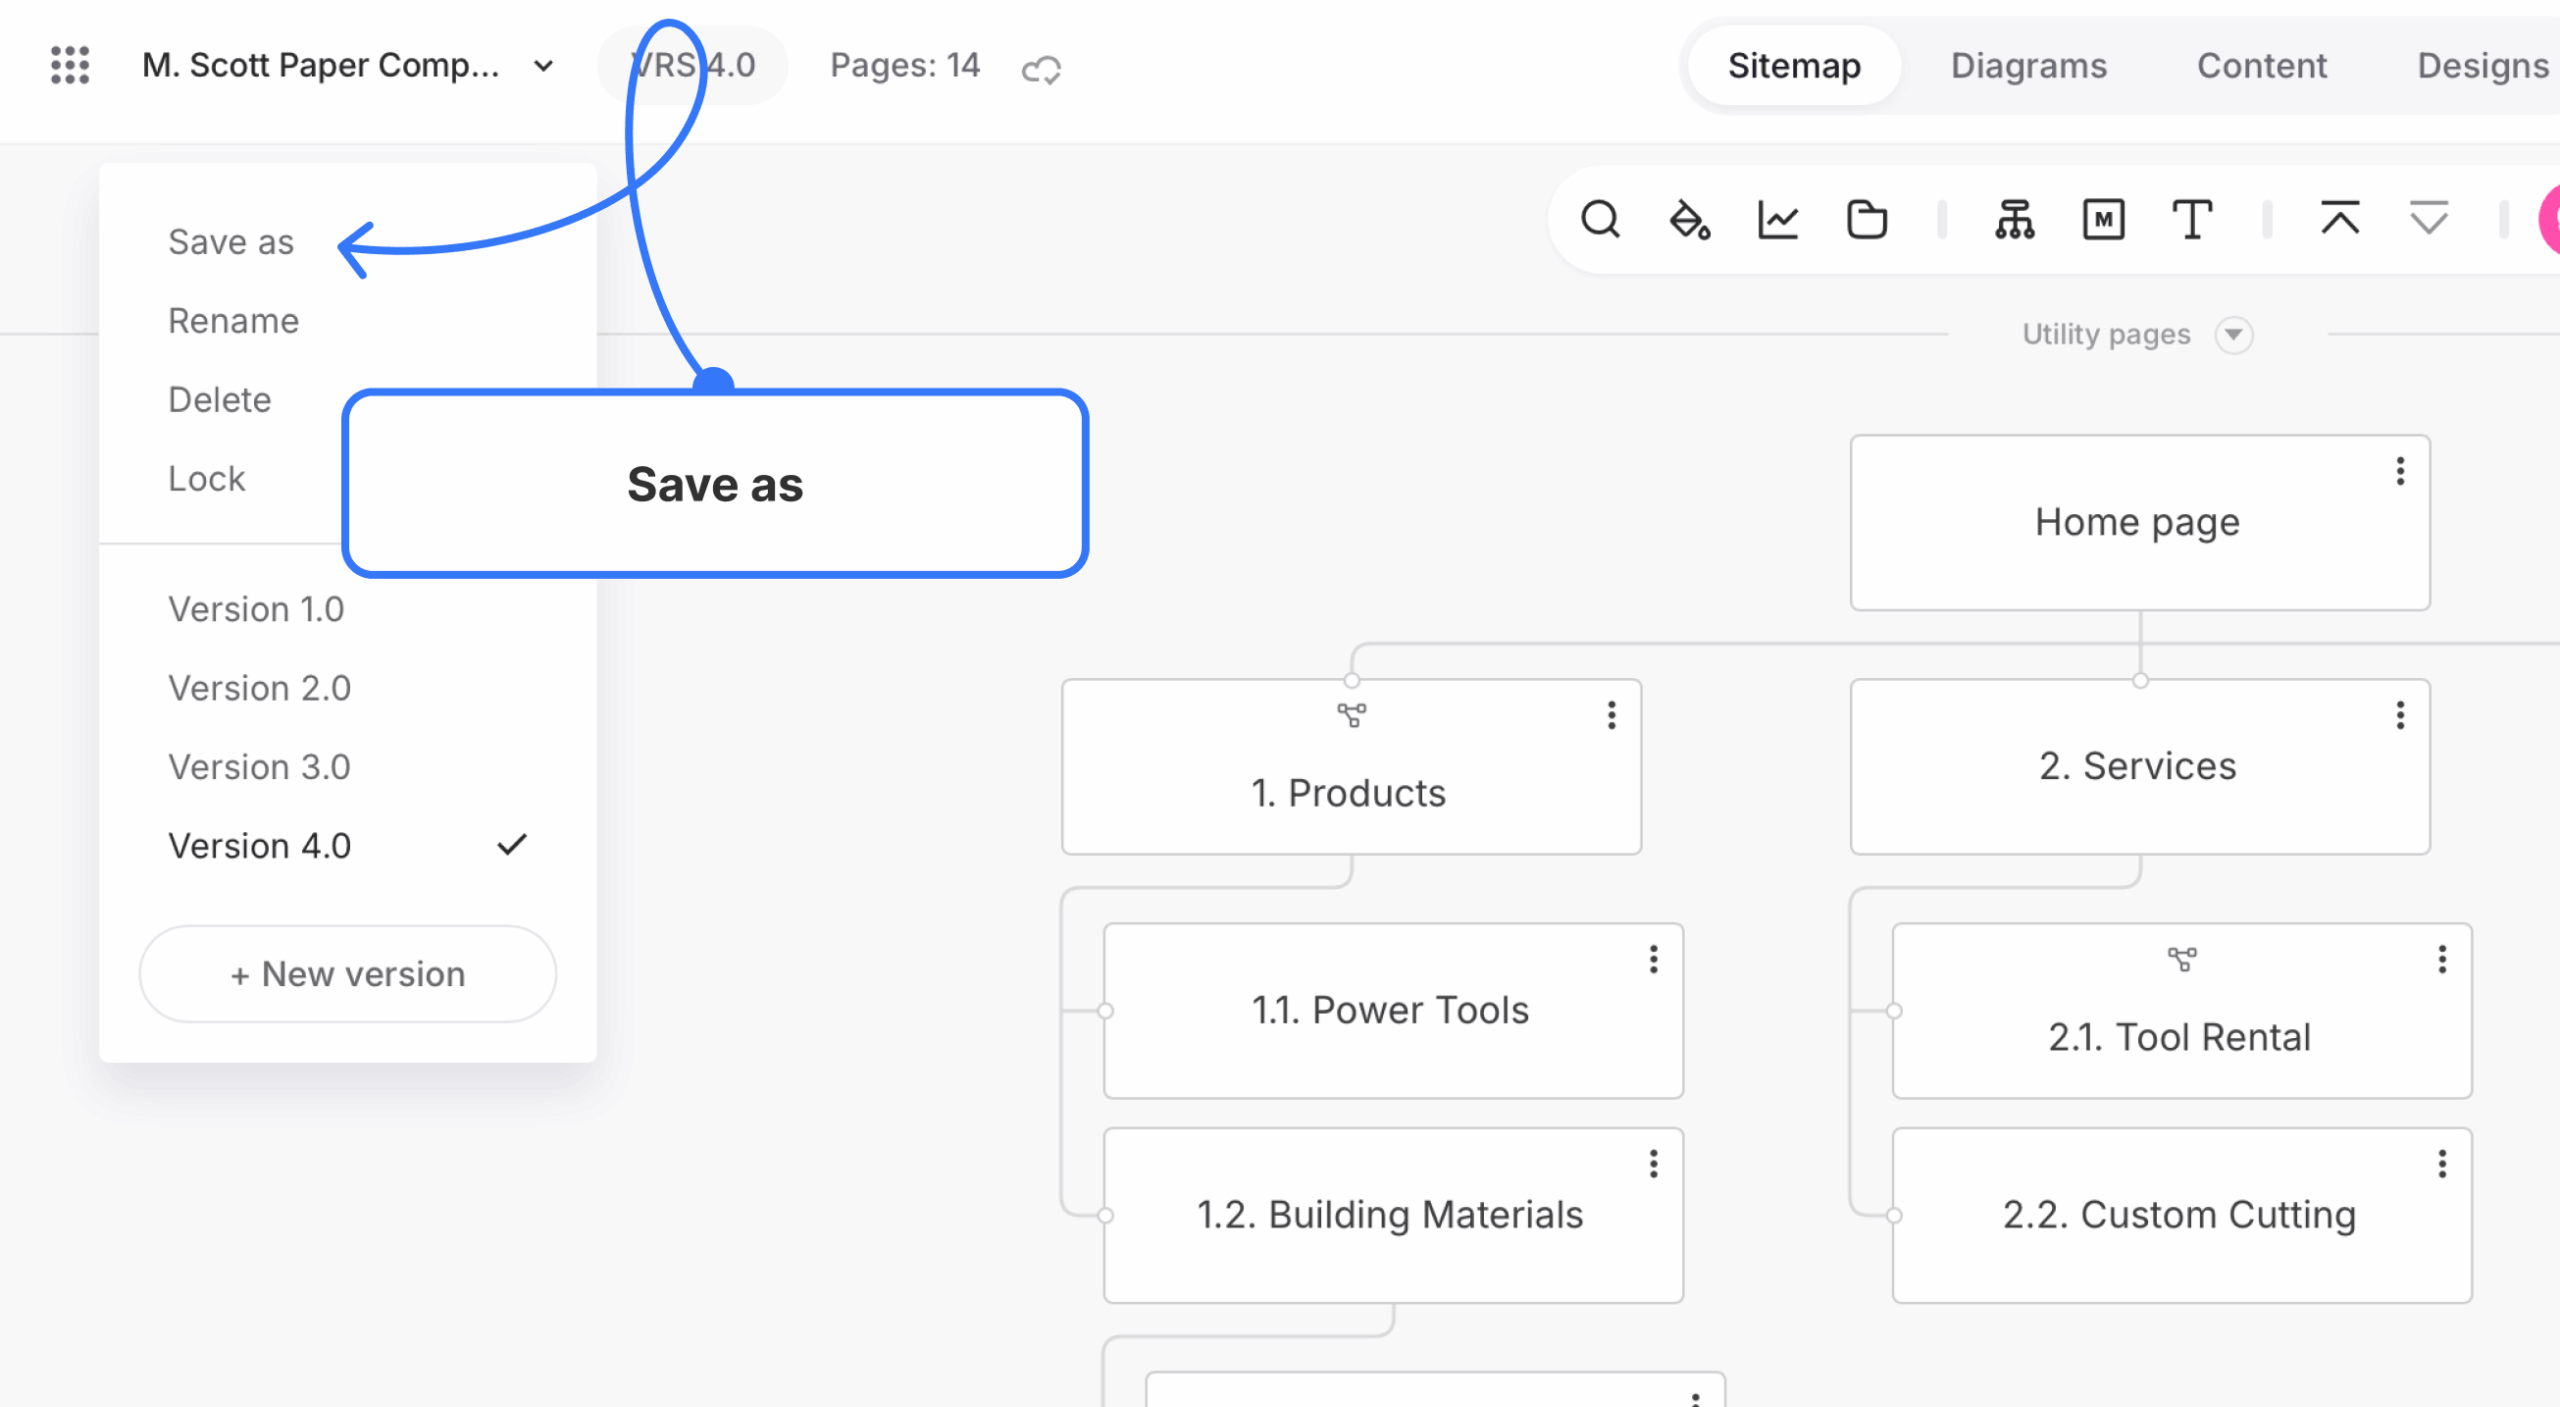The width and height of the screenshot is (2560, 1407).
Task: Open the 2.1. Tool Rental options menu
Action: (2442, 960)
